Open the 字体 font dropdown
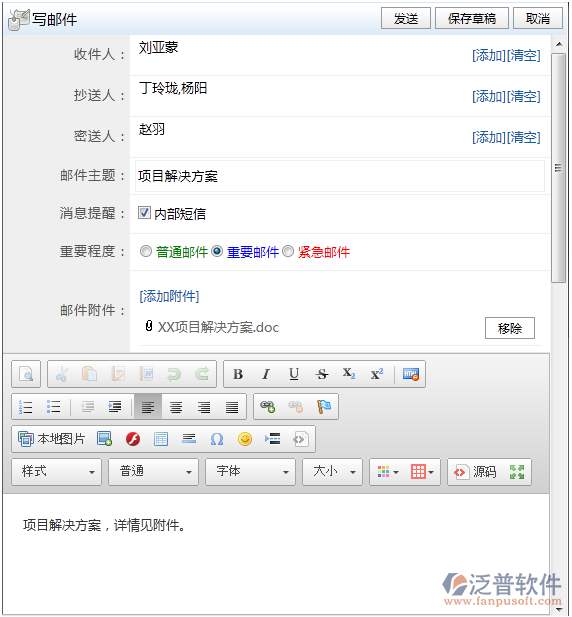 [x=251, y=471]
